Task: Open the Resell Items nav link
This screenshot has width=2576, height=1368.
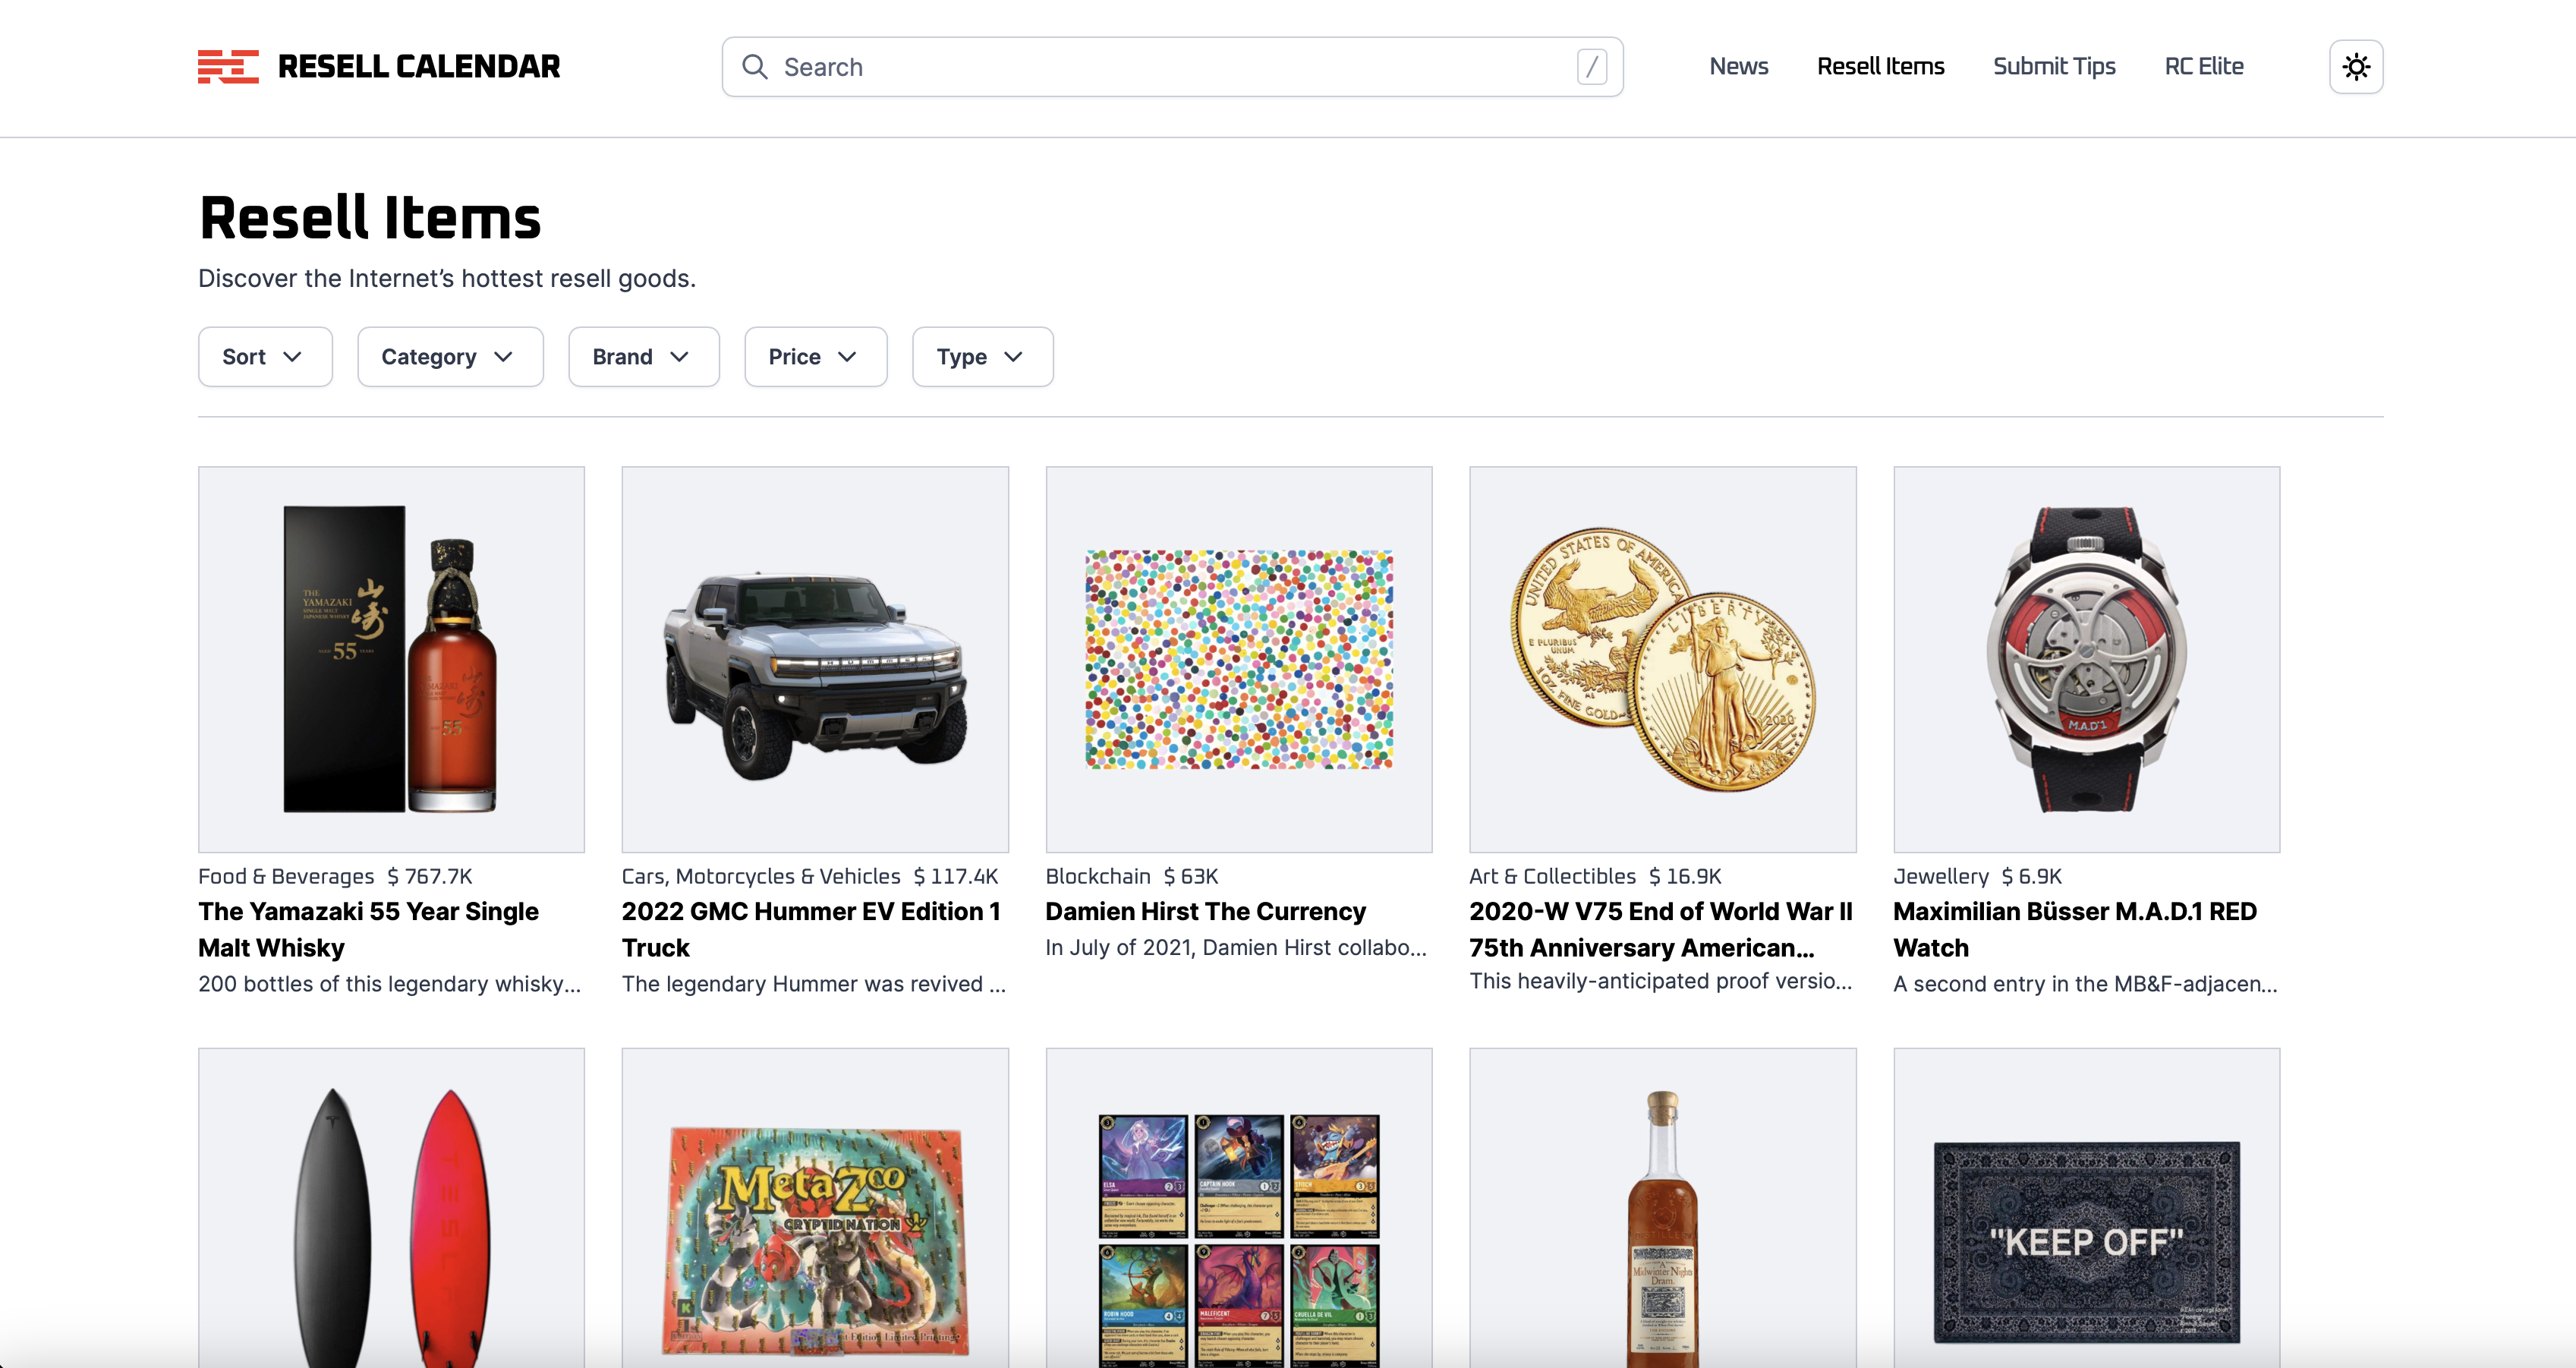Action: [1880, 66]
